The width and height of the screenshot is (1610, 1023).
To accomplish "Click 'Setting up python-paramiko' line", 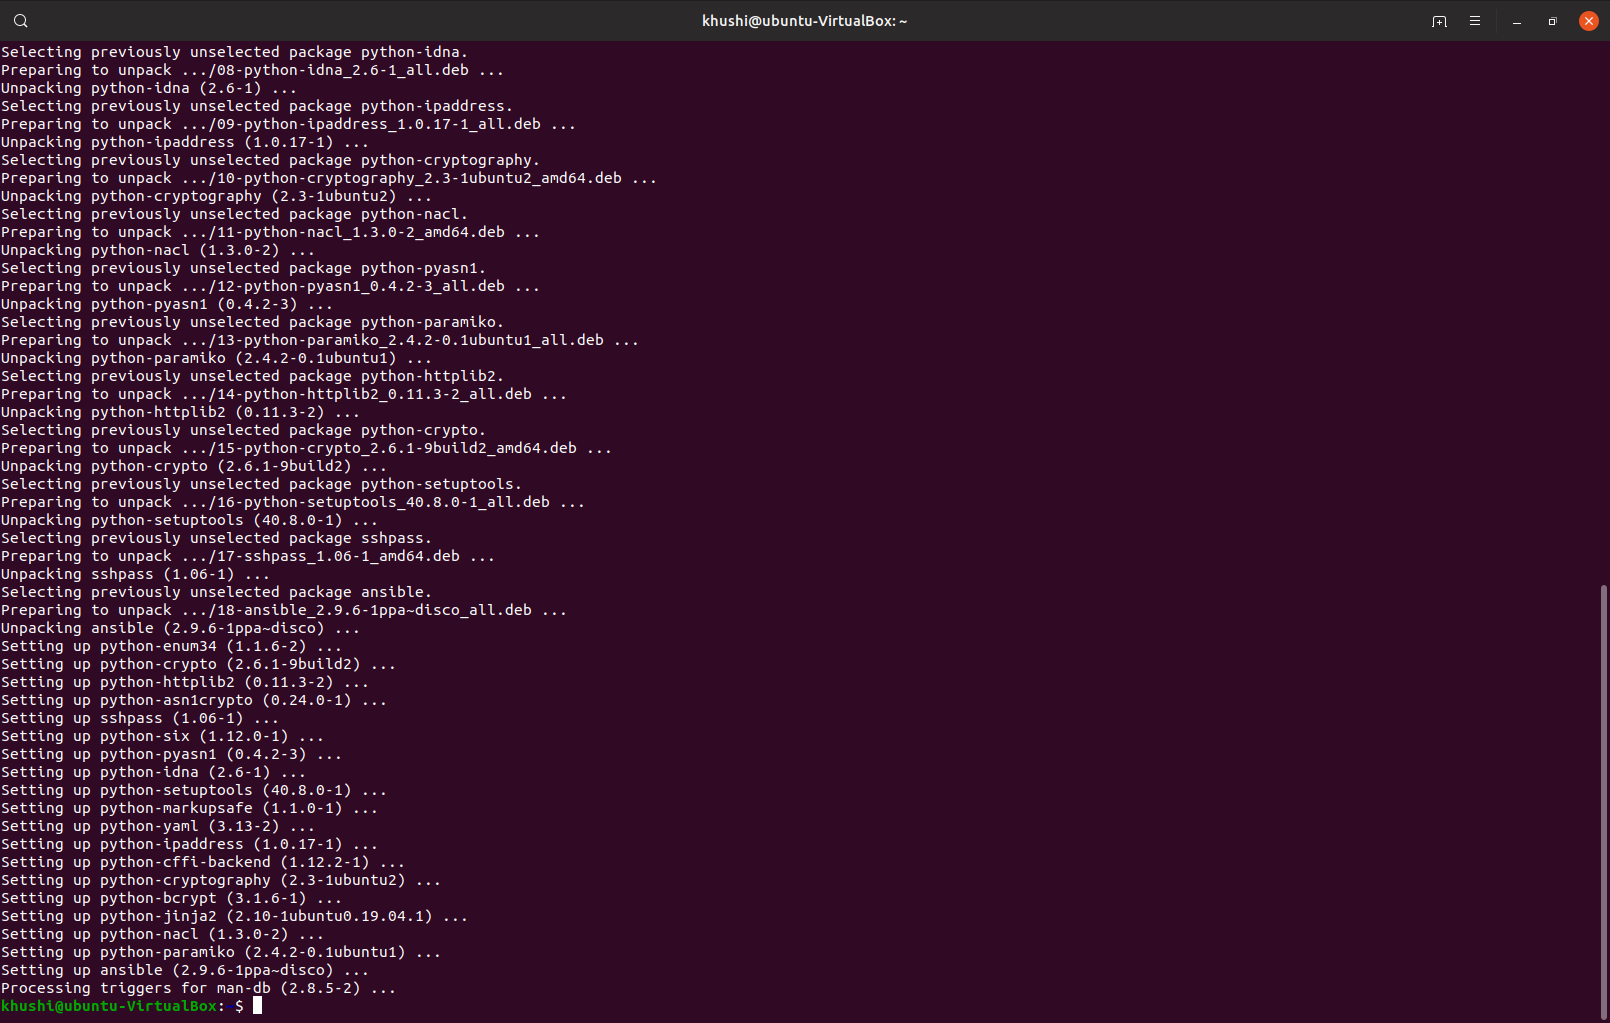I will click(221, 952).
